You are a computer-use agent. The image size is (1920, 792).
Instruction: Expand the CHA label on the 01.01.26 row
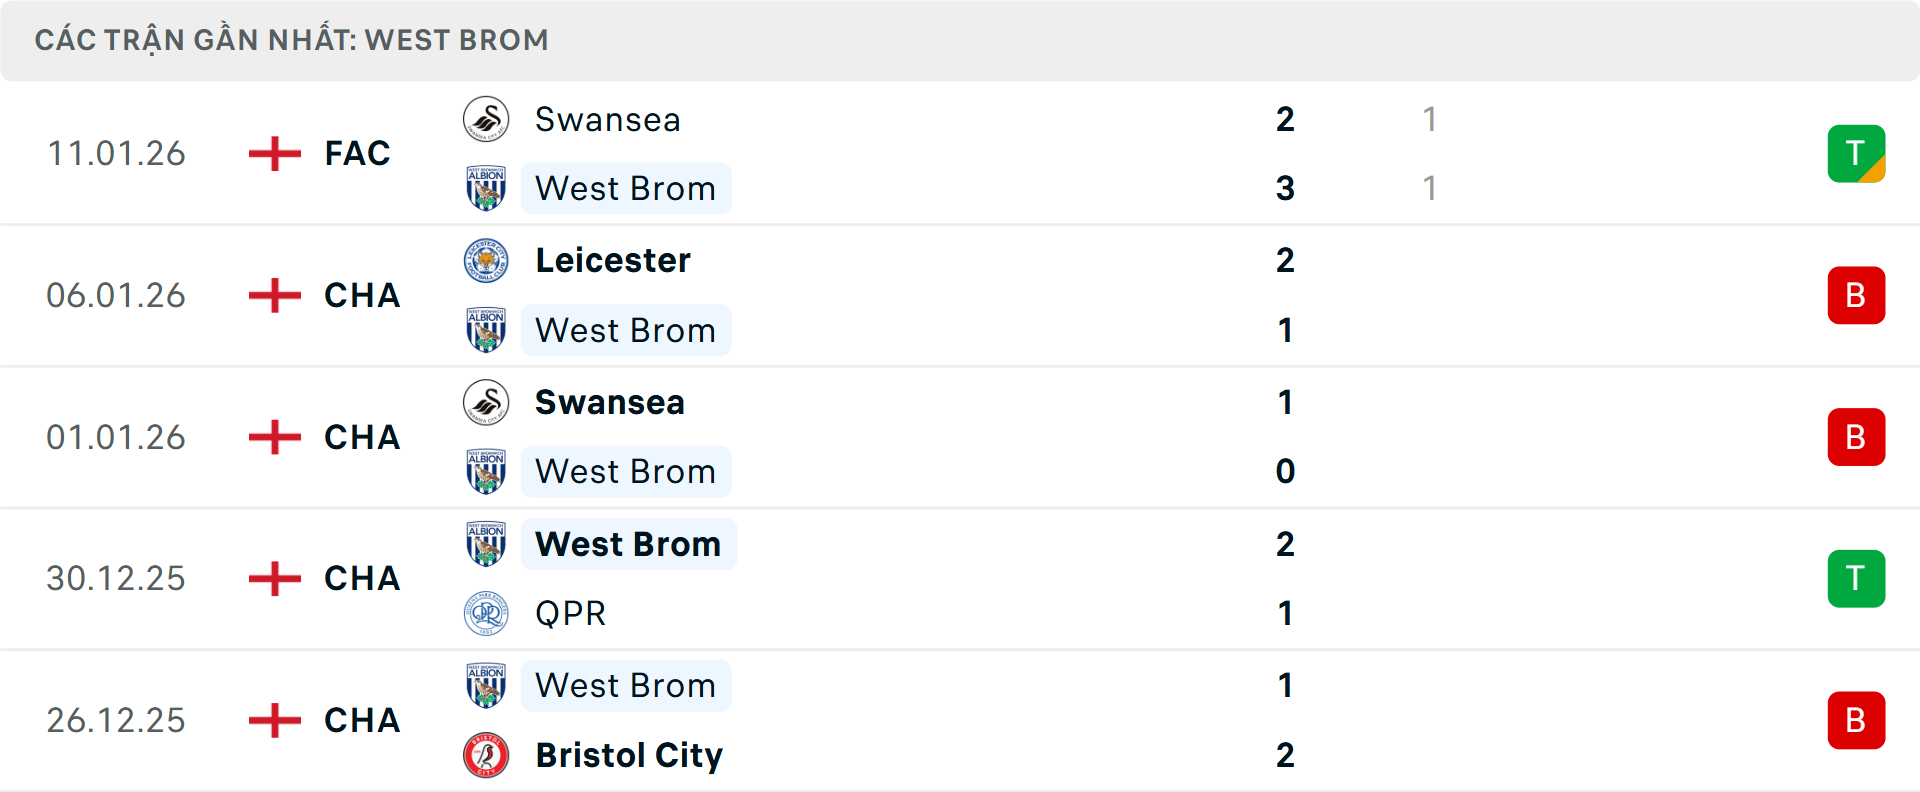point(361,437)
